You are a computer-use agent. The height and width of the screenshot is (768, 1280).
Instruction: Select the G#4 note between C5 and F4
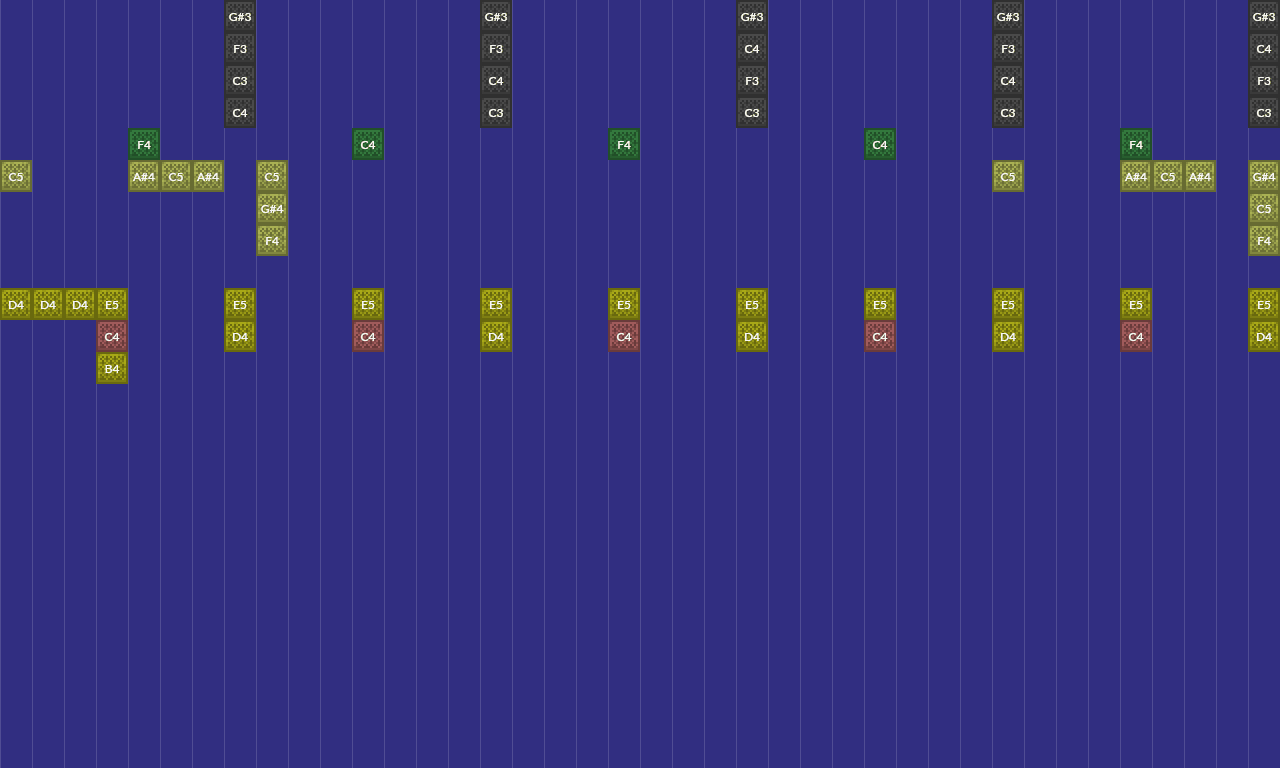272,209
